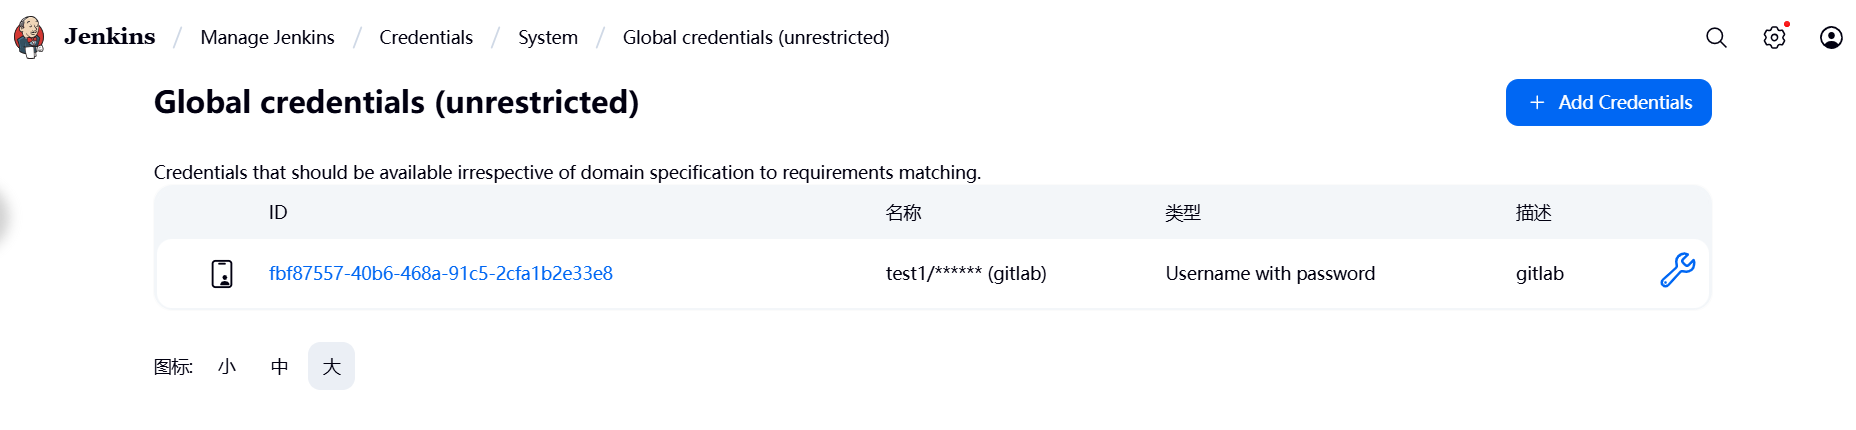Select large icon size 大
The width and height of the screenshot is (1856, 430).
(331, 367)
